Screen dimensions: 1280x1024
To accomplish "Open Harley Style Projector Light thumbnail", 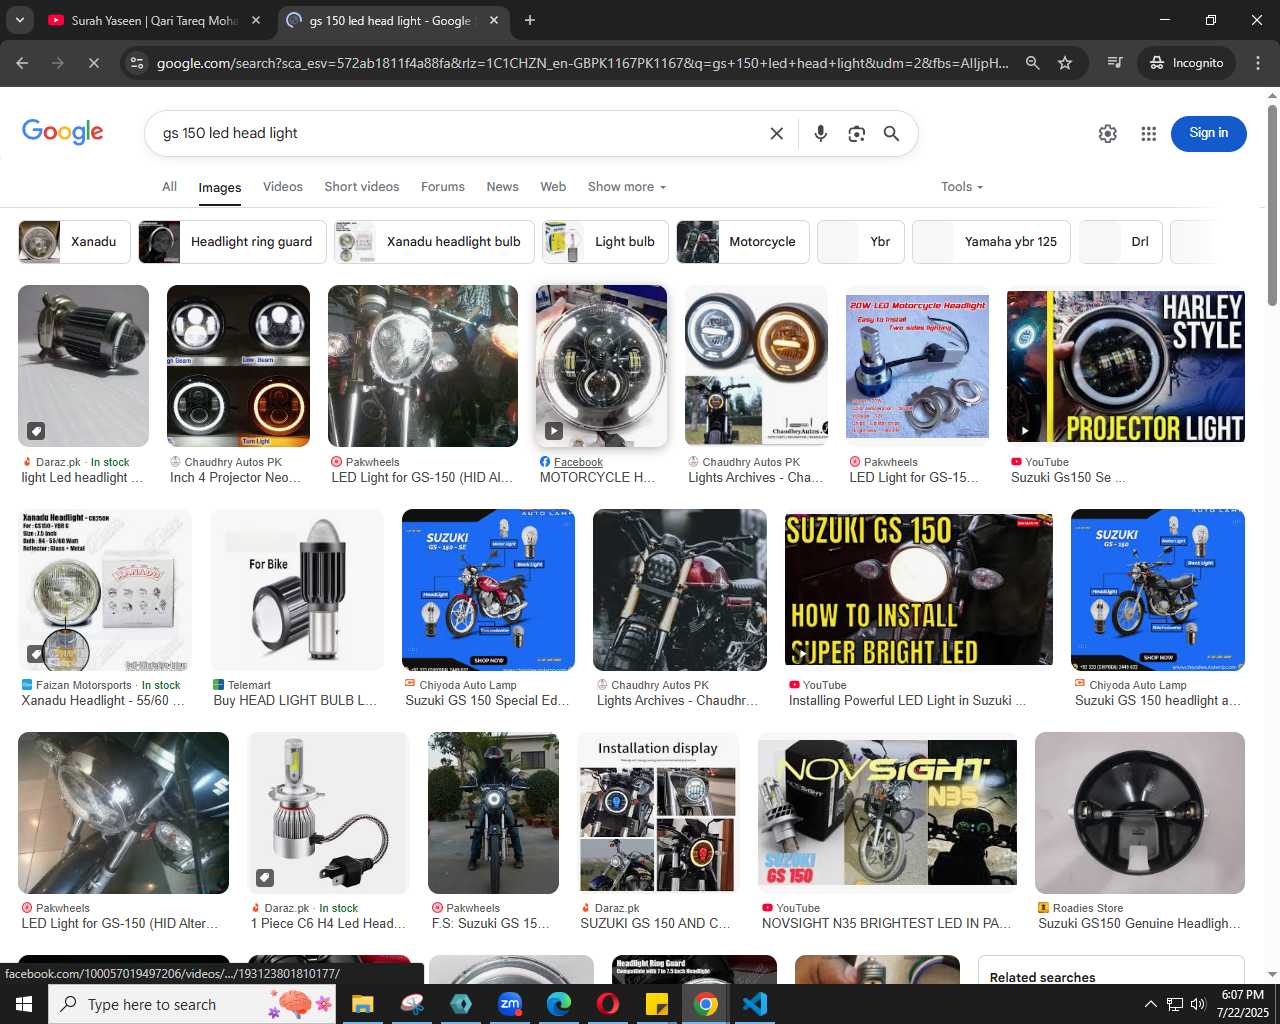I will pos(1126,366).
